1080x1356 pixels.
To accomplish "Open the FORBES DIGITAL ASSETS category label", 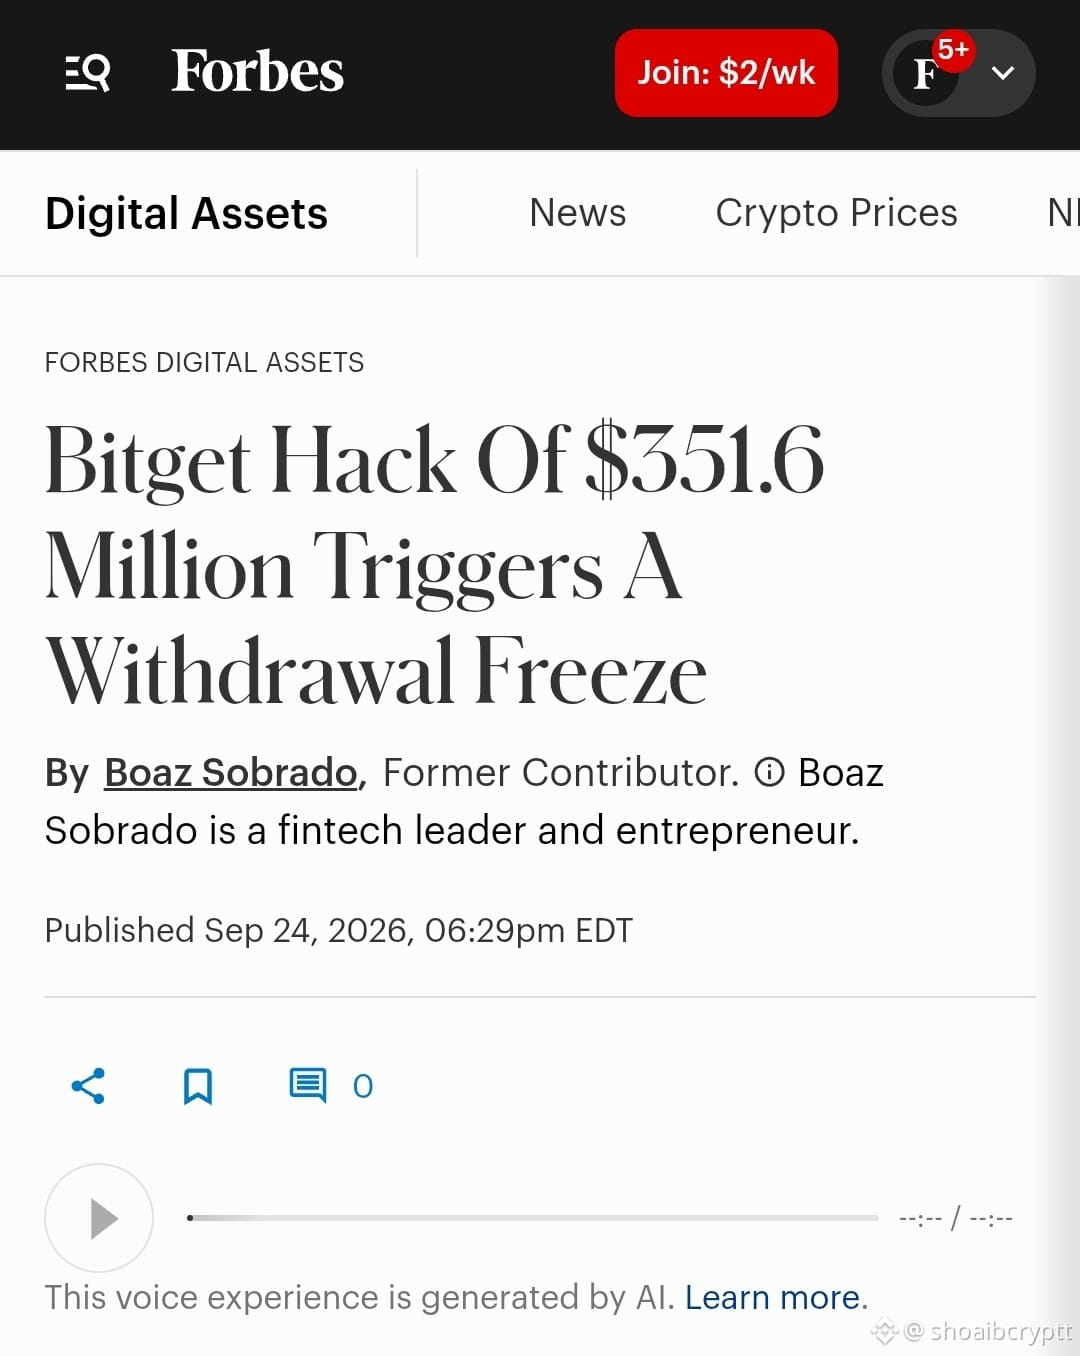I will click(x=204, y=362).
